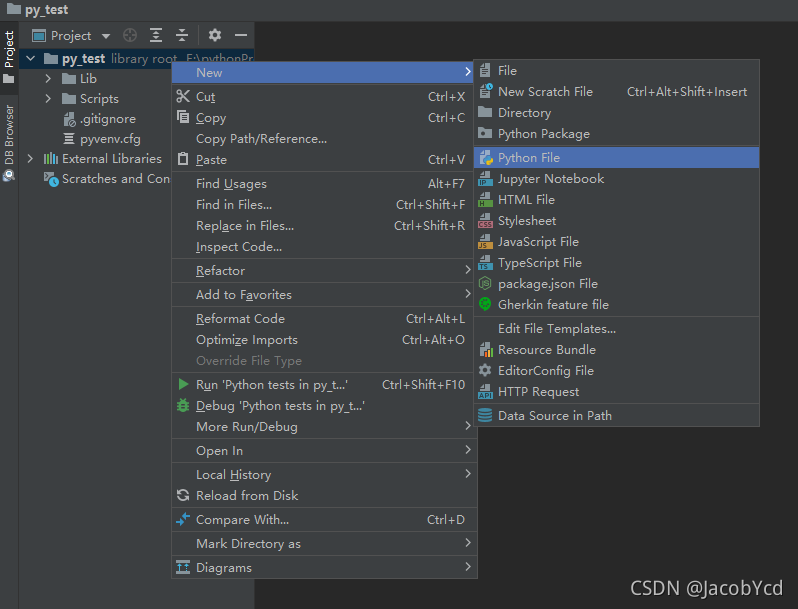The image size is (798, 609).
Task: Click the Directory folder icon
Action: pyautogui.click(x=486, y=112)
